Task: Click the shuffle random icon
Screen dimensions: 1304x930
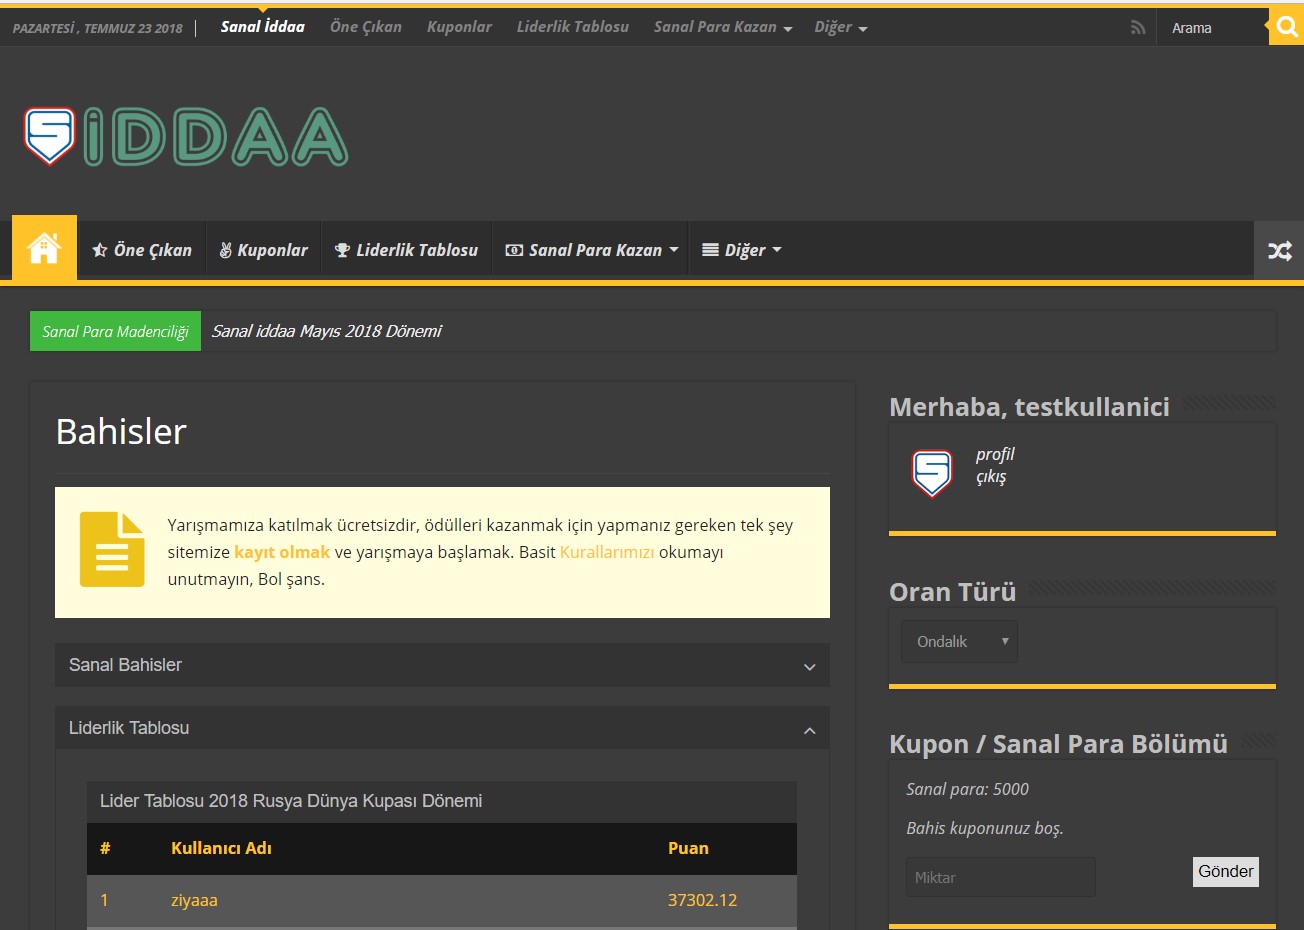Action: click(1279, 250)
